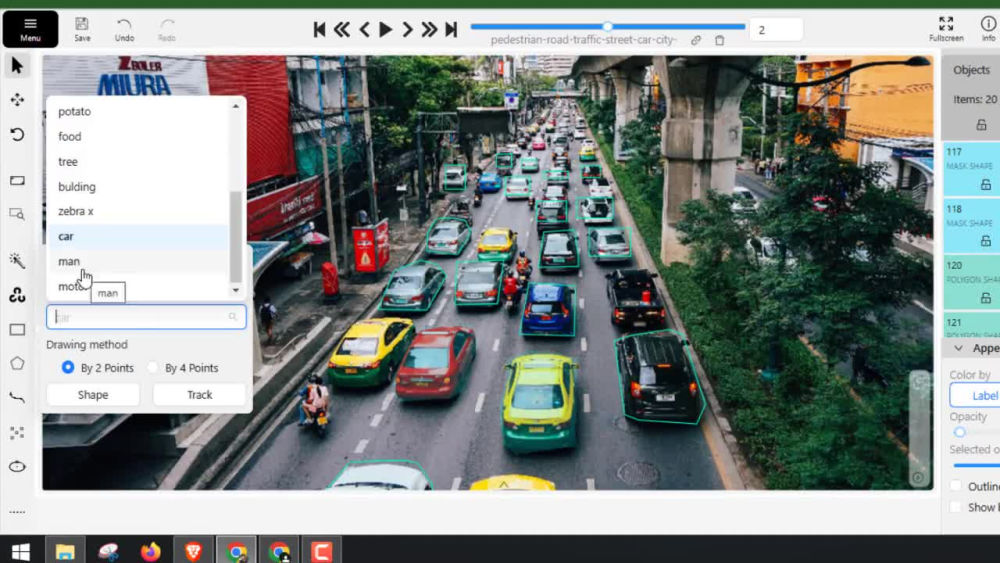Go to the next frame
The width and height of the screenshot is (1000, 563).
pyautogui.click(x=407, y=29)
